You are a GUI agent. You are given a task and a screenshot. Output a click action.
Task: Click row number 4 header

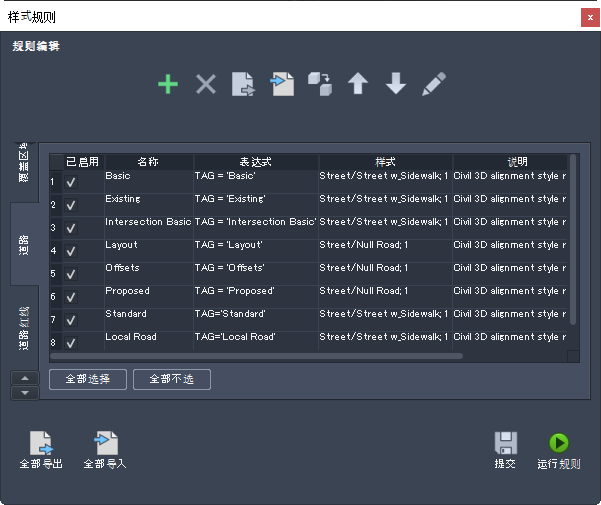tap(56, 251)
